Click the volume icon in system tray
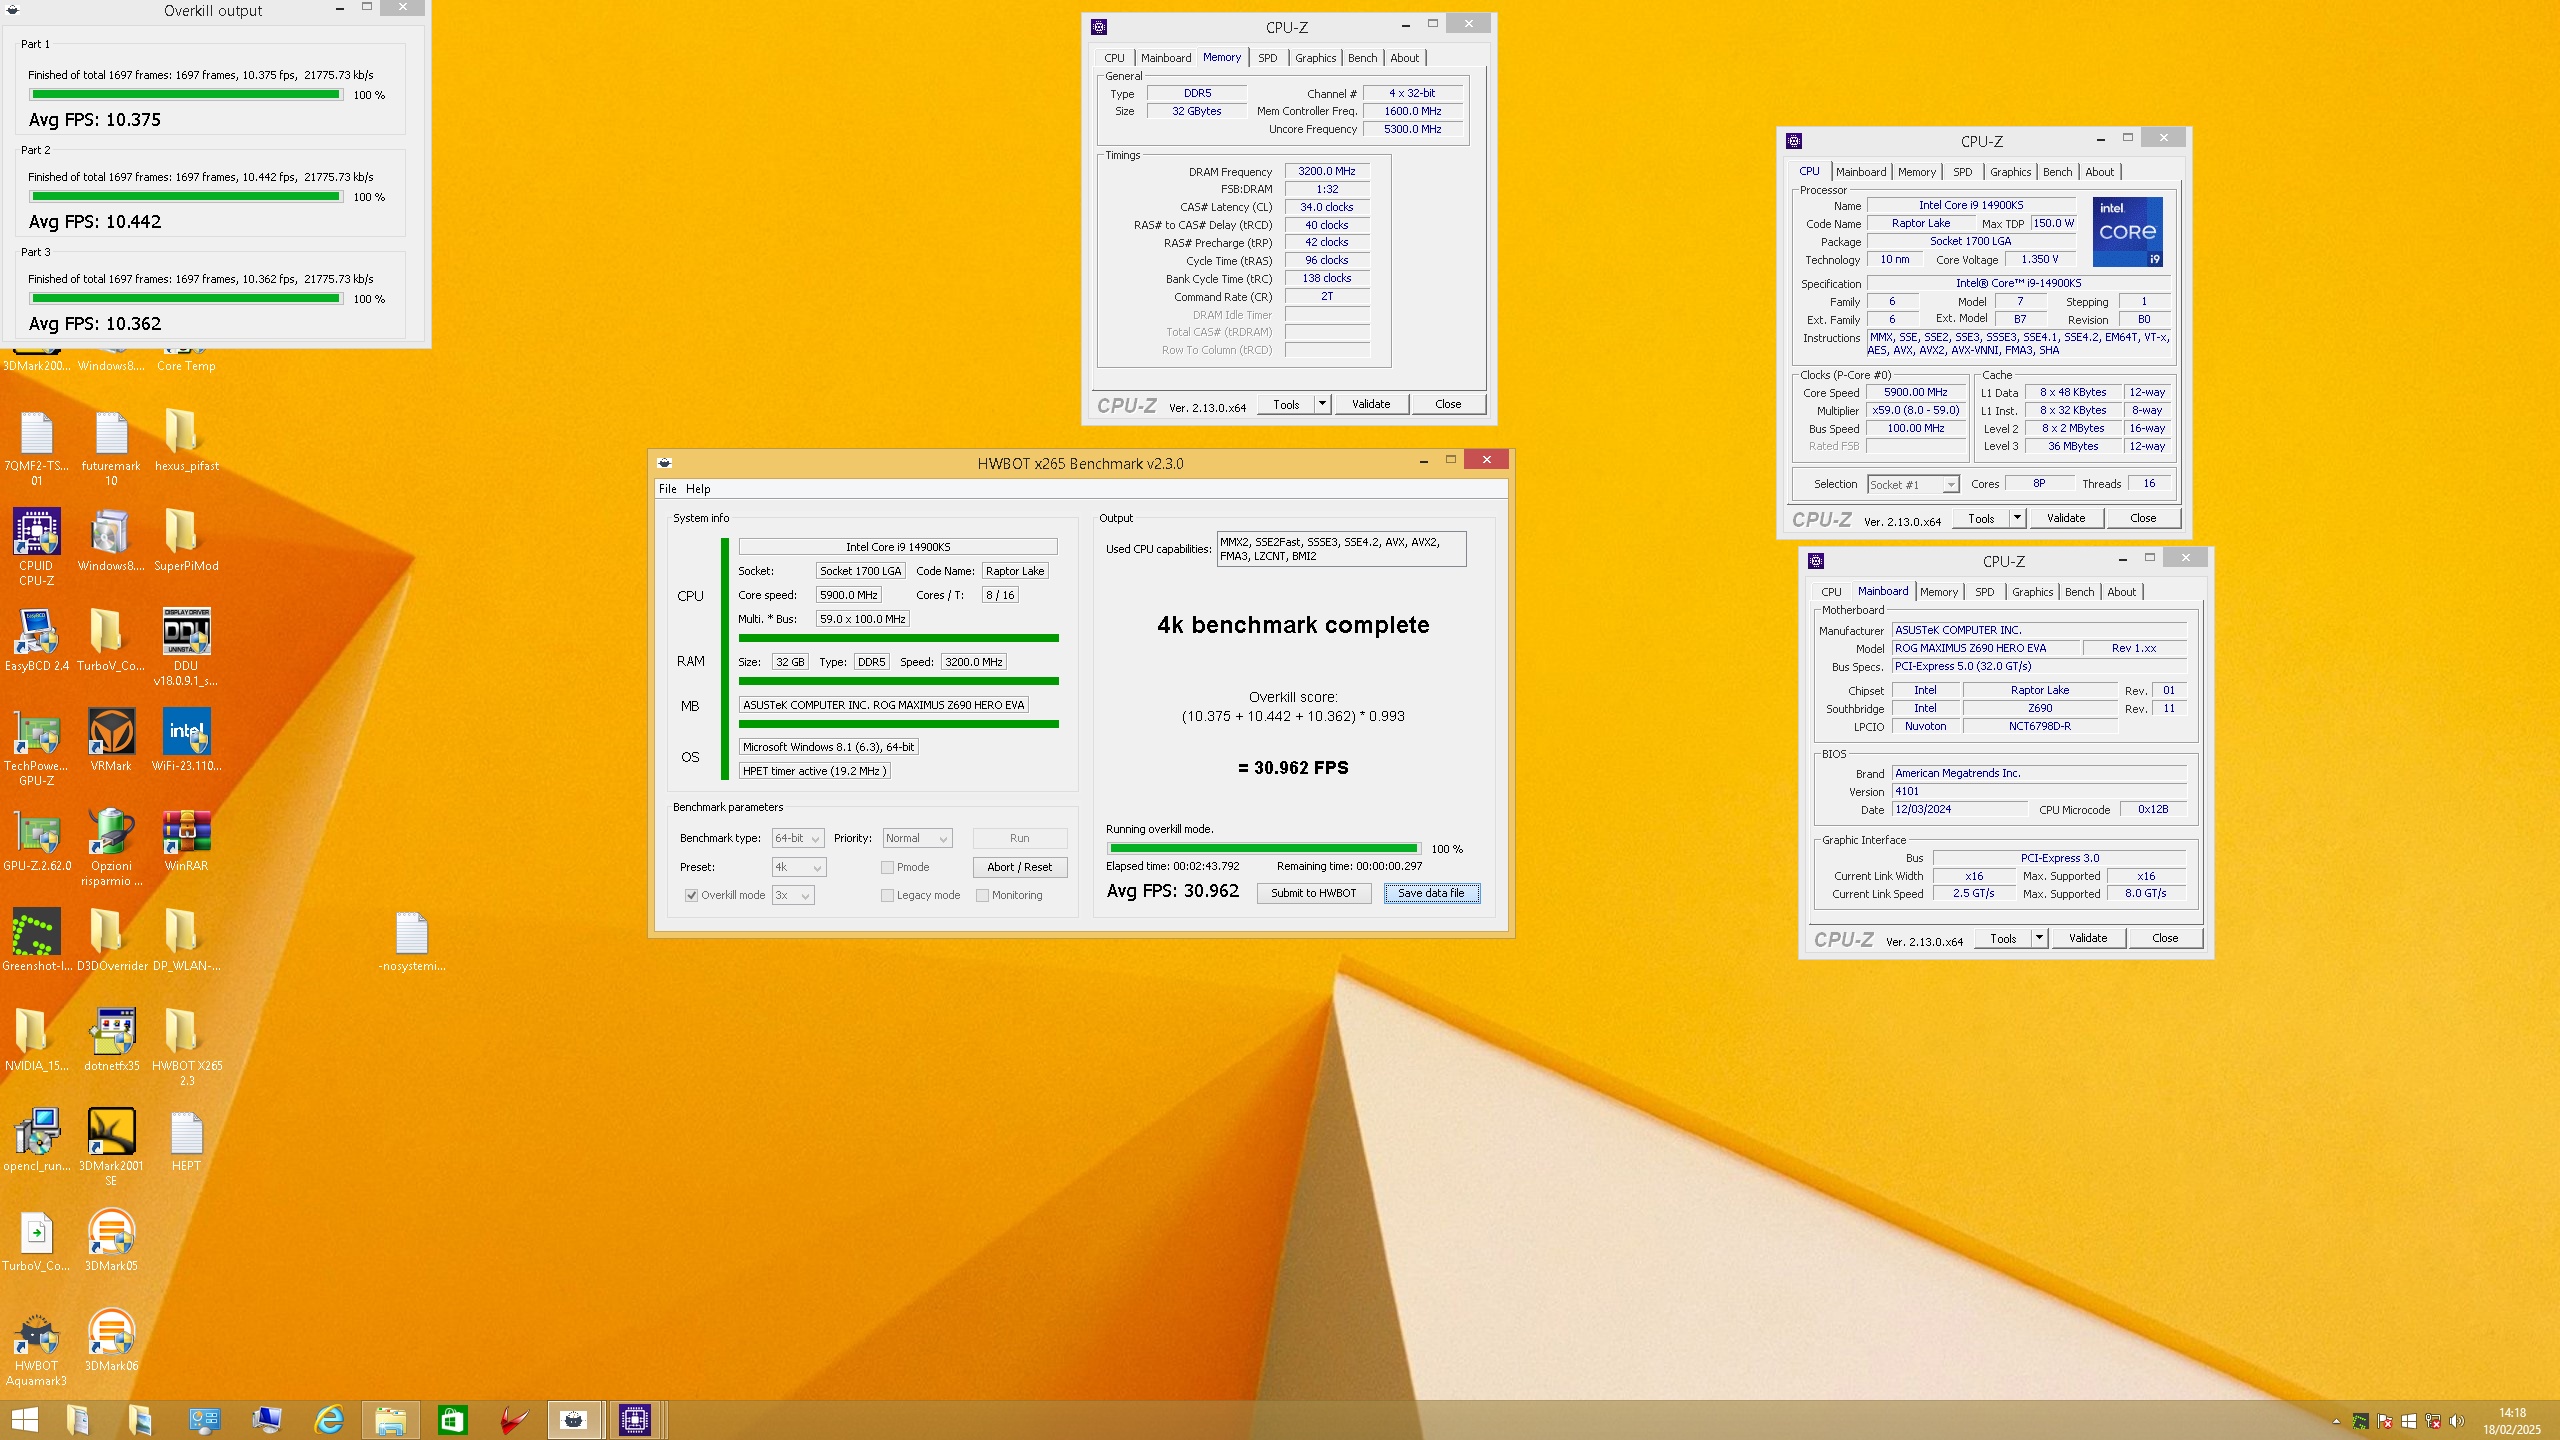 pyautogui.click(x=2458, y=1421)
